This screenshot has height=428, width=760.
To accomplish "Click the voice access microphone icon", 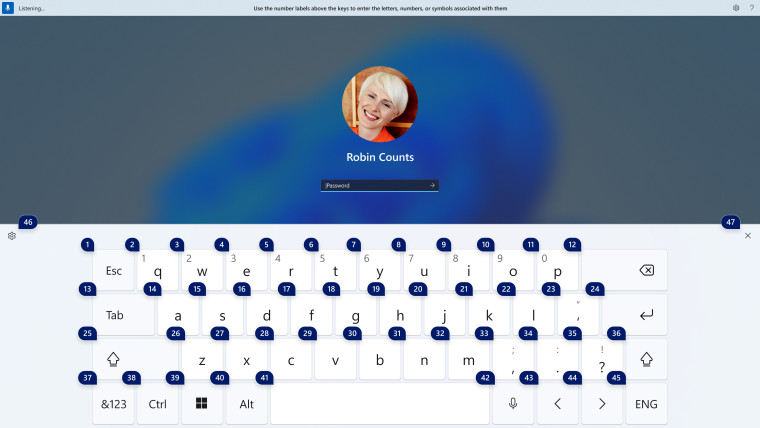I will point(8,7).
